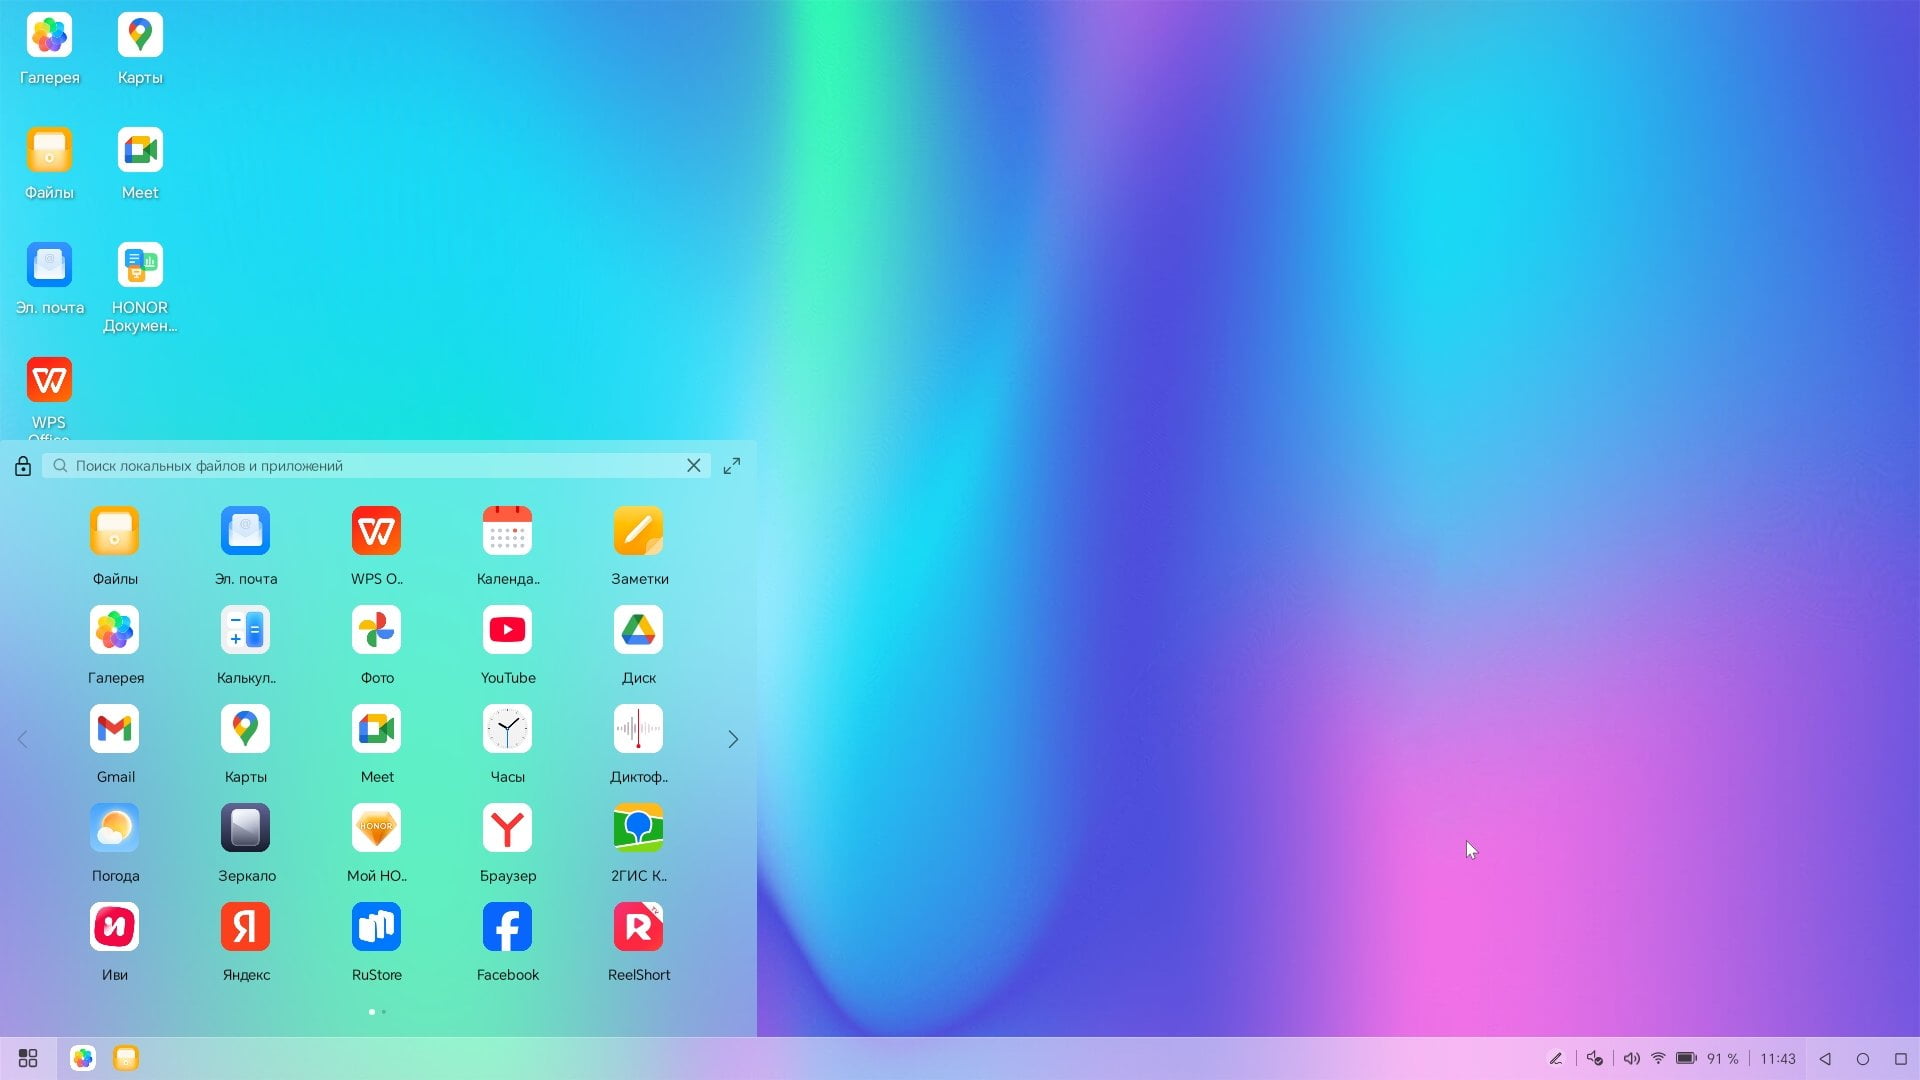Launch the Иви app
1920x1080 pixels.
115,941
